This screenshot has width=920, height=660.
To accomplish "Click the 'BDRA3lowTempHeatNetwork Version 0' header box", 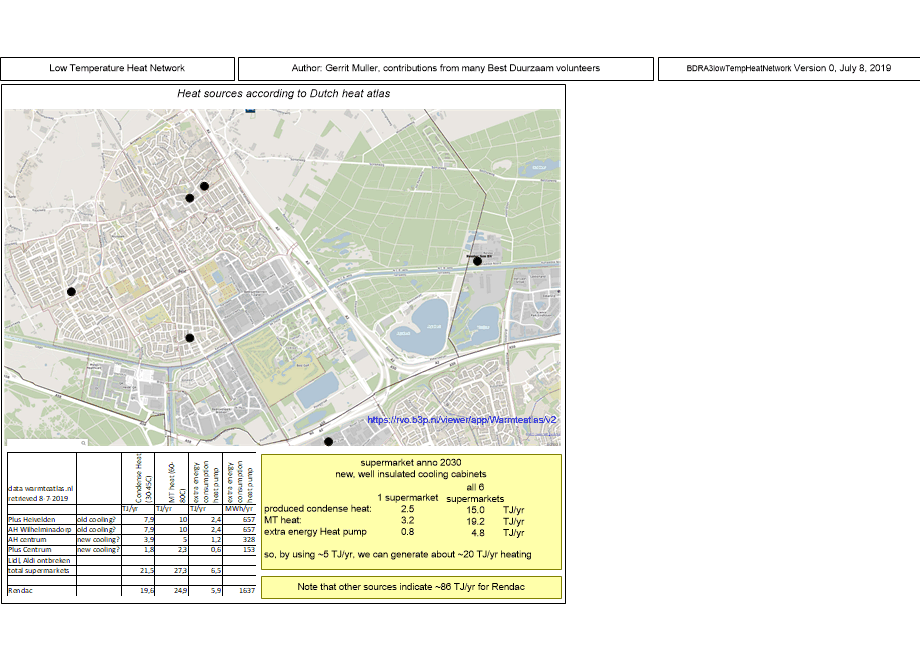I will [x=789, y=69].
